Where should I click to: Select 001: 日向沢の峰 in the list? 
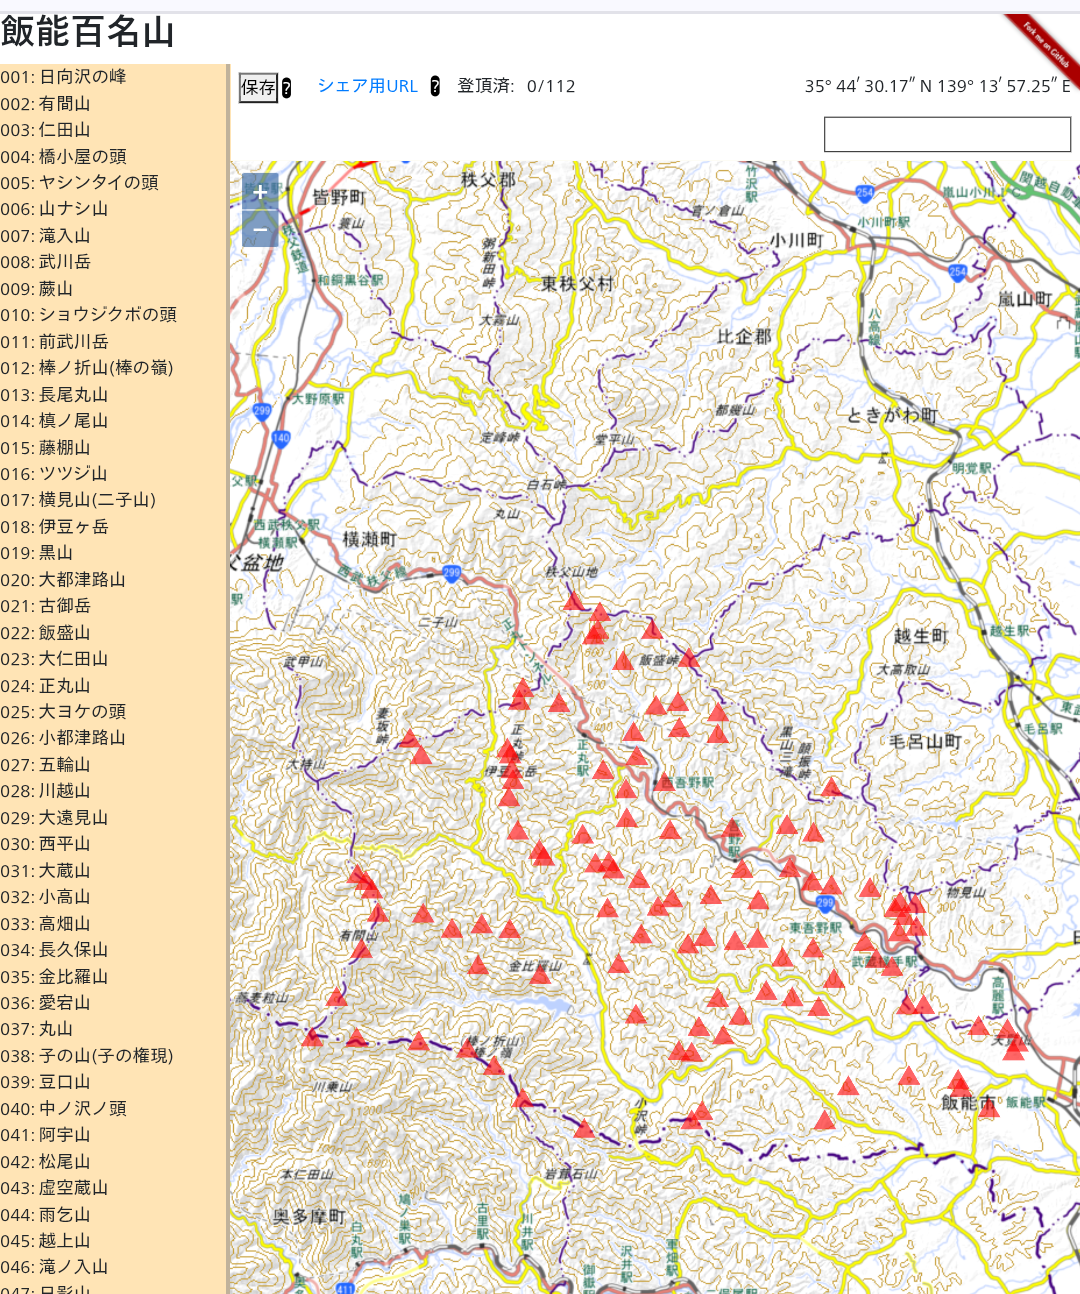(x=63, y=77)
